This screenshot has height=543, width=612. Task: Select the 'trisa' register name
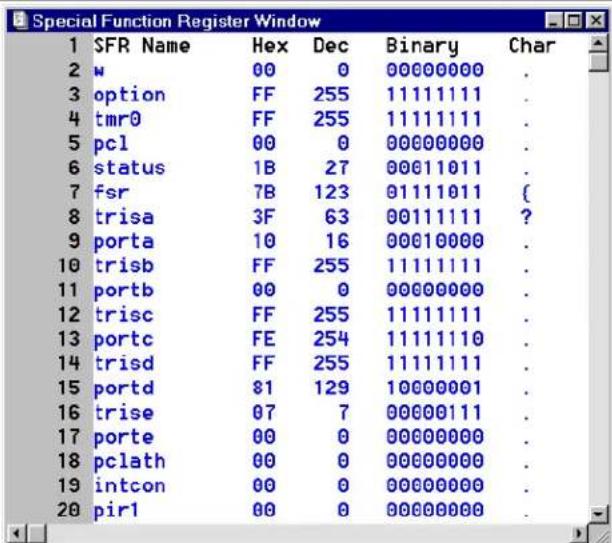pos(124,217)
